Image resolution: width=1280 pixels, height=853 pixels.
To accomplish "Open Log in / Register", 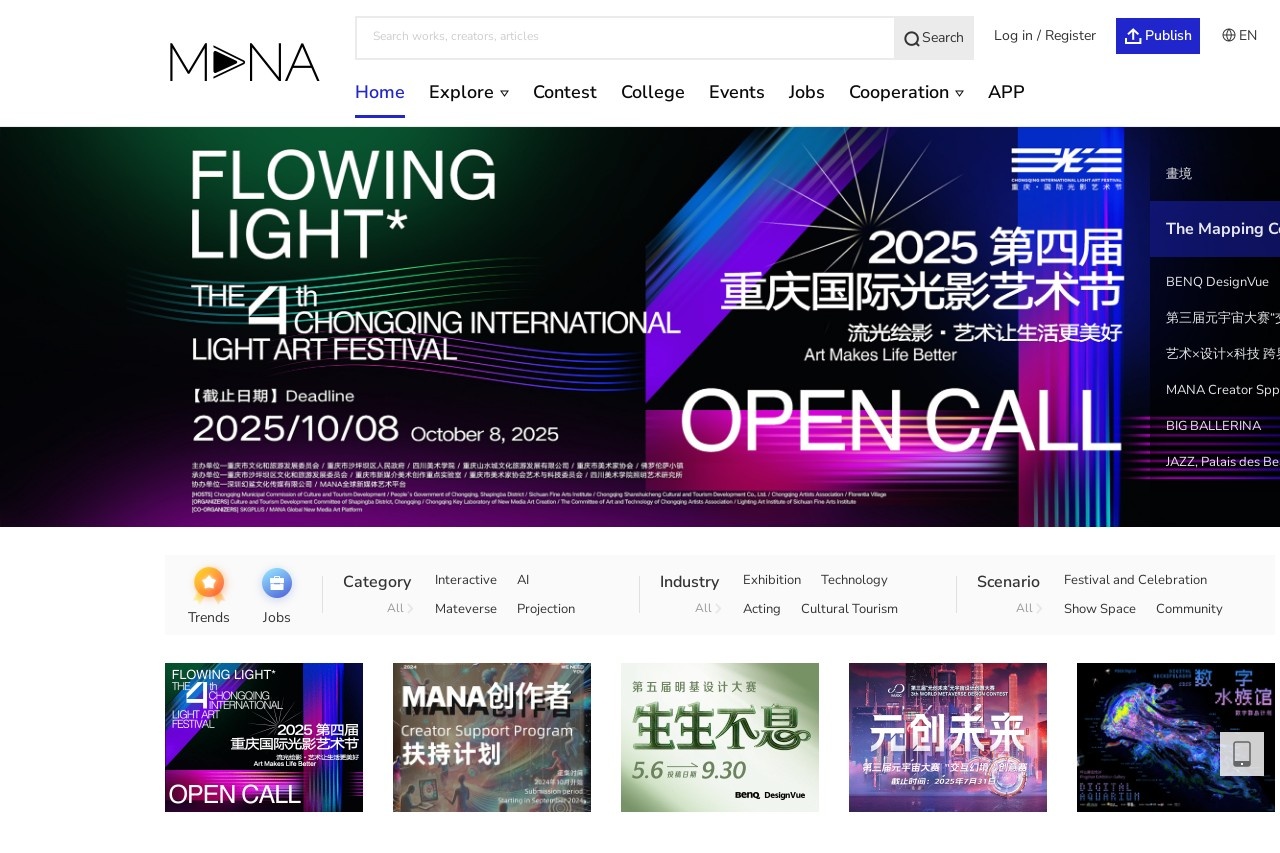I will click(1045, 36).
